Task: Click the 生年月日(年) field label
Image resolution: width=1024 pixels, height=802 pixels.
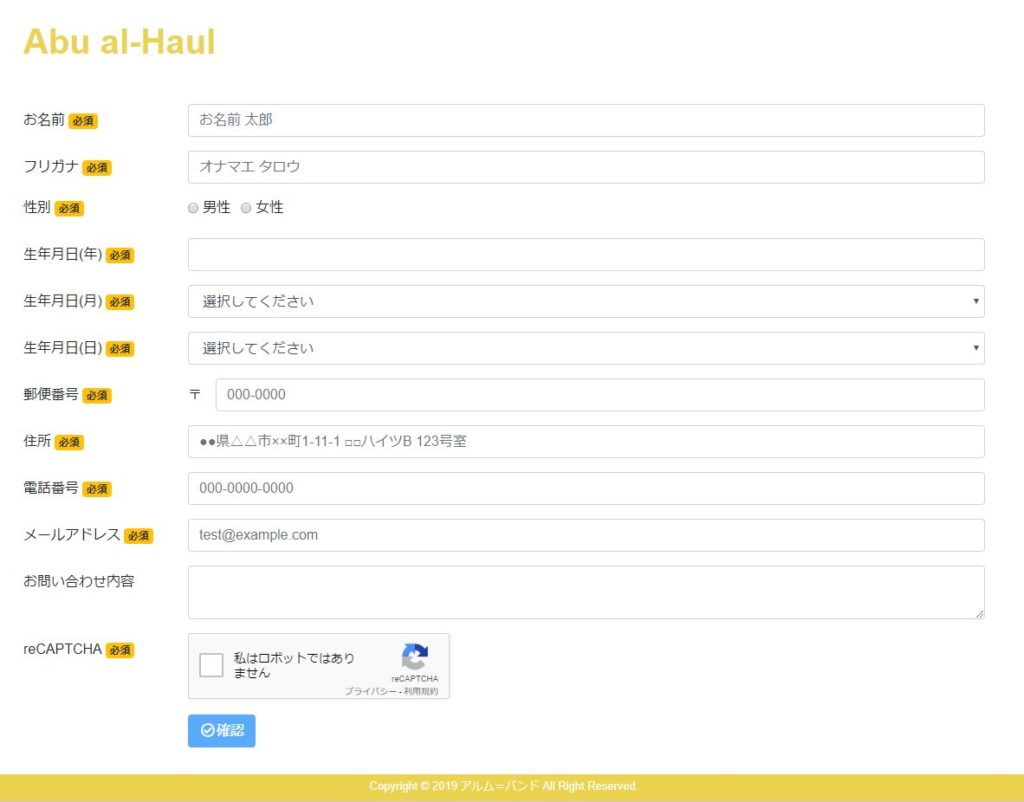Action: pos(63,254)
